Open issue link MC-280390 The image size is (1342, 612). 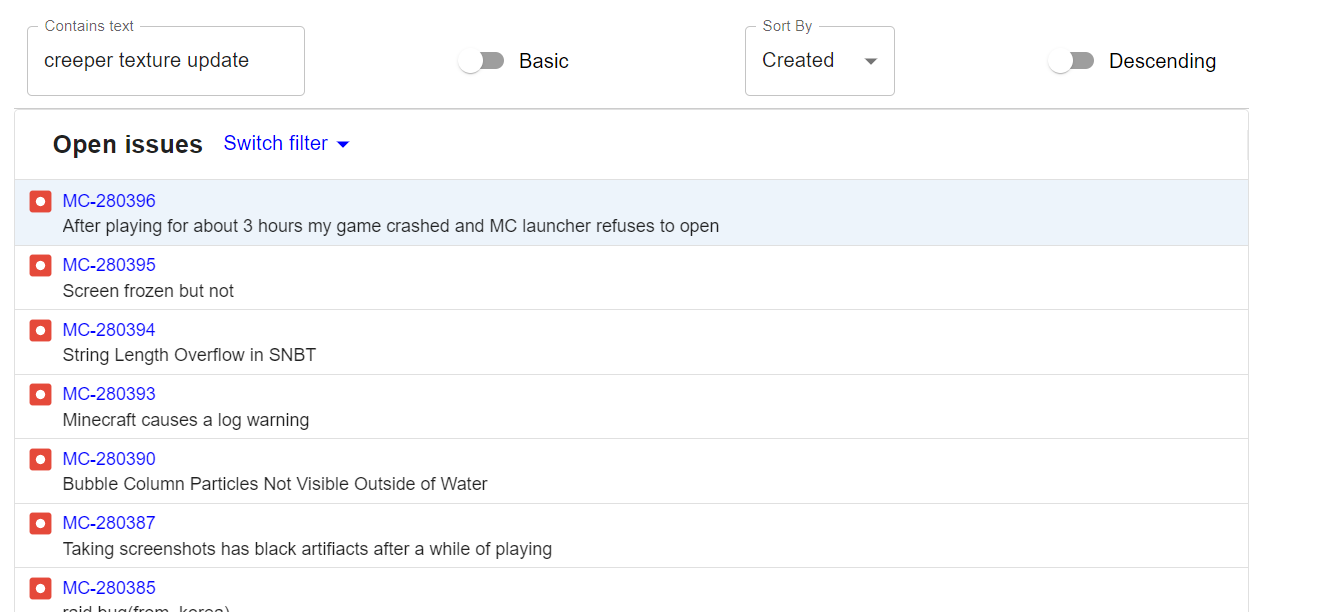pos(109,459)
